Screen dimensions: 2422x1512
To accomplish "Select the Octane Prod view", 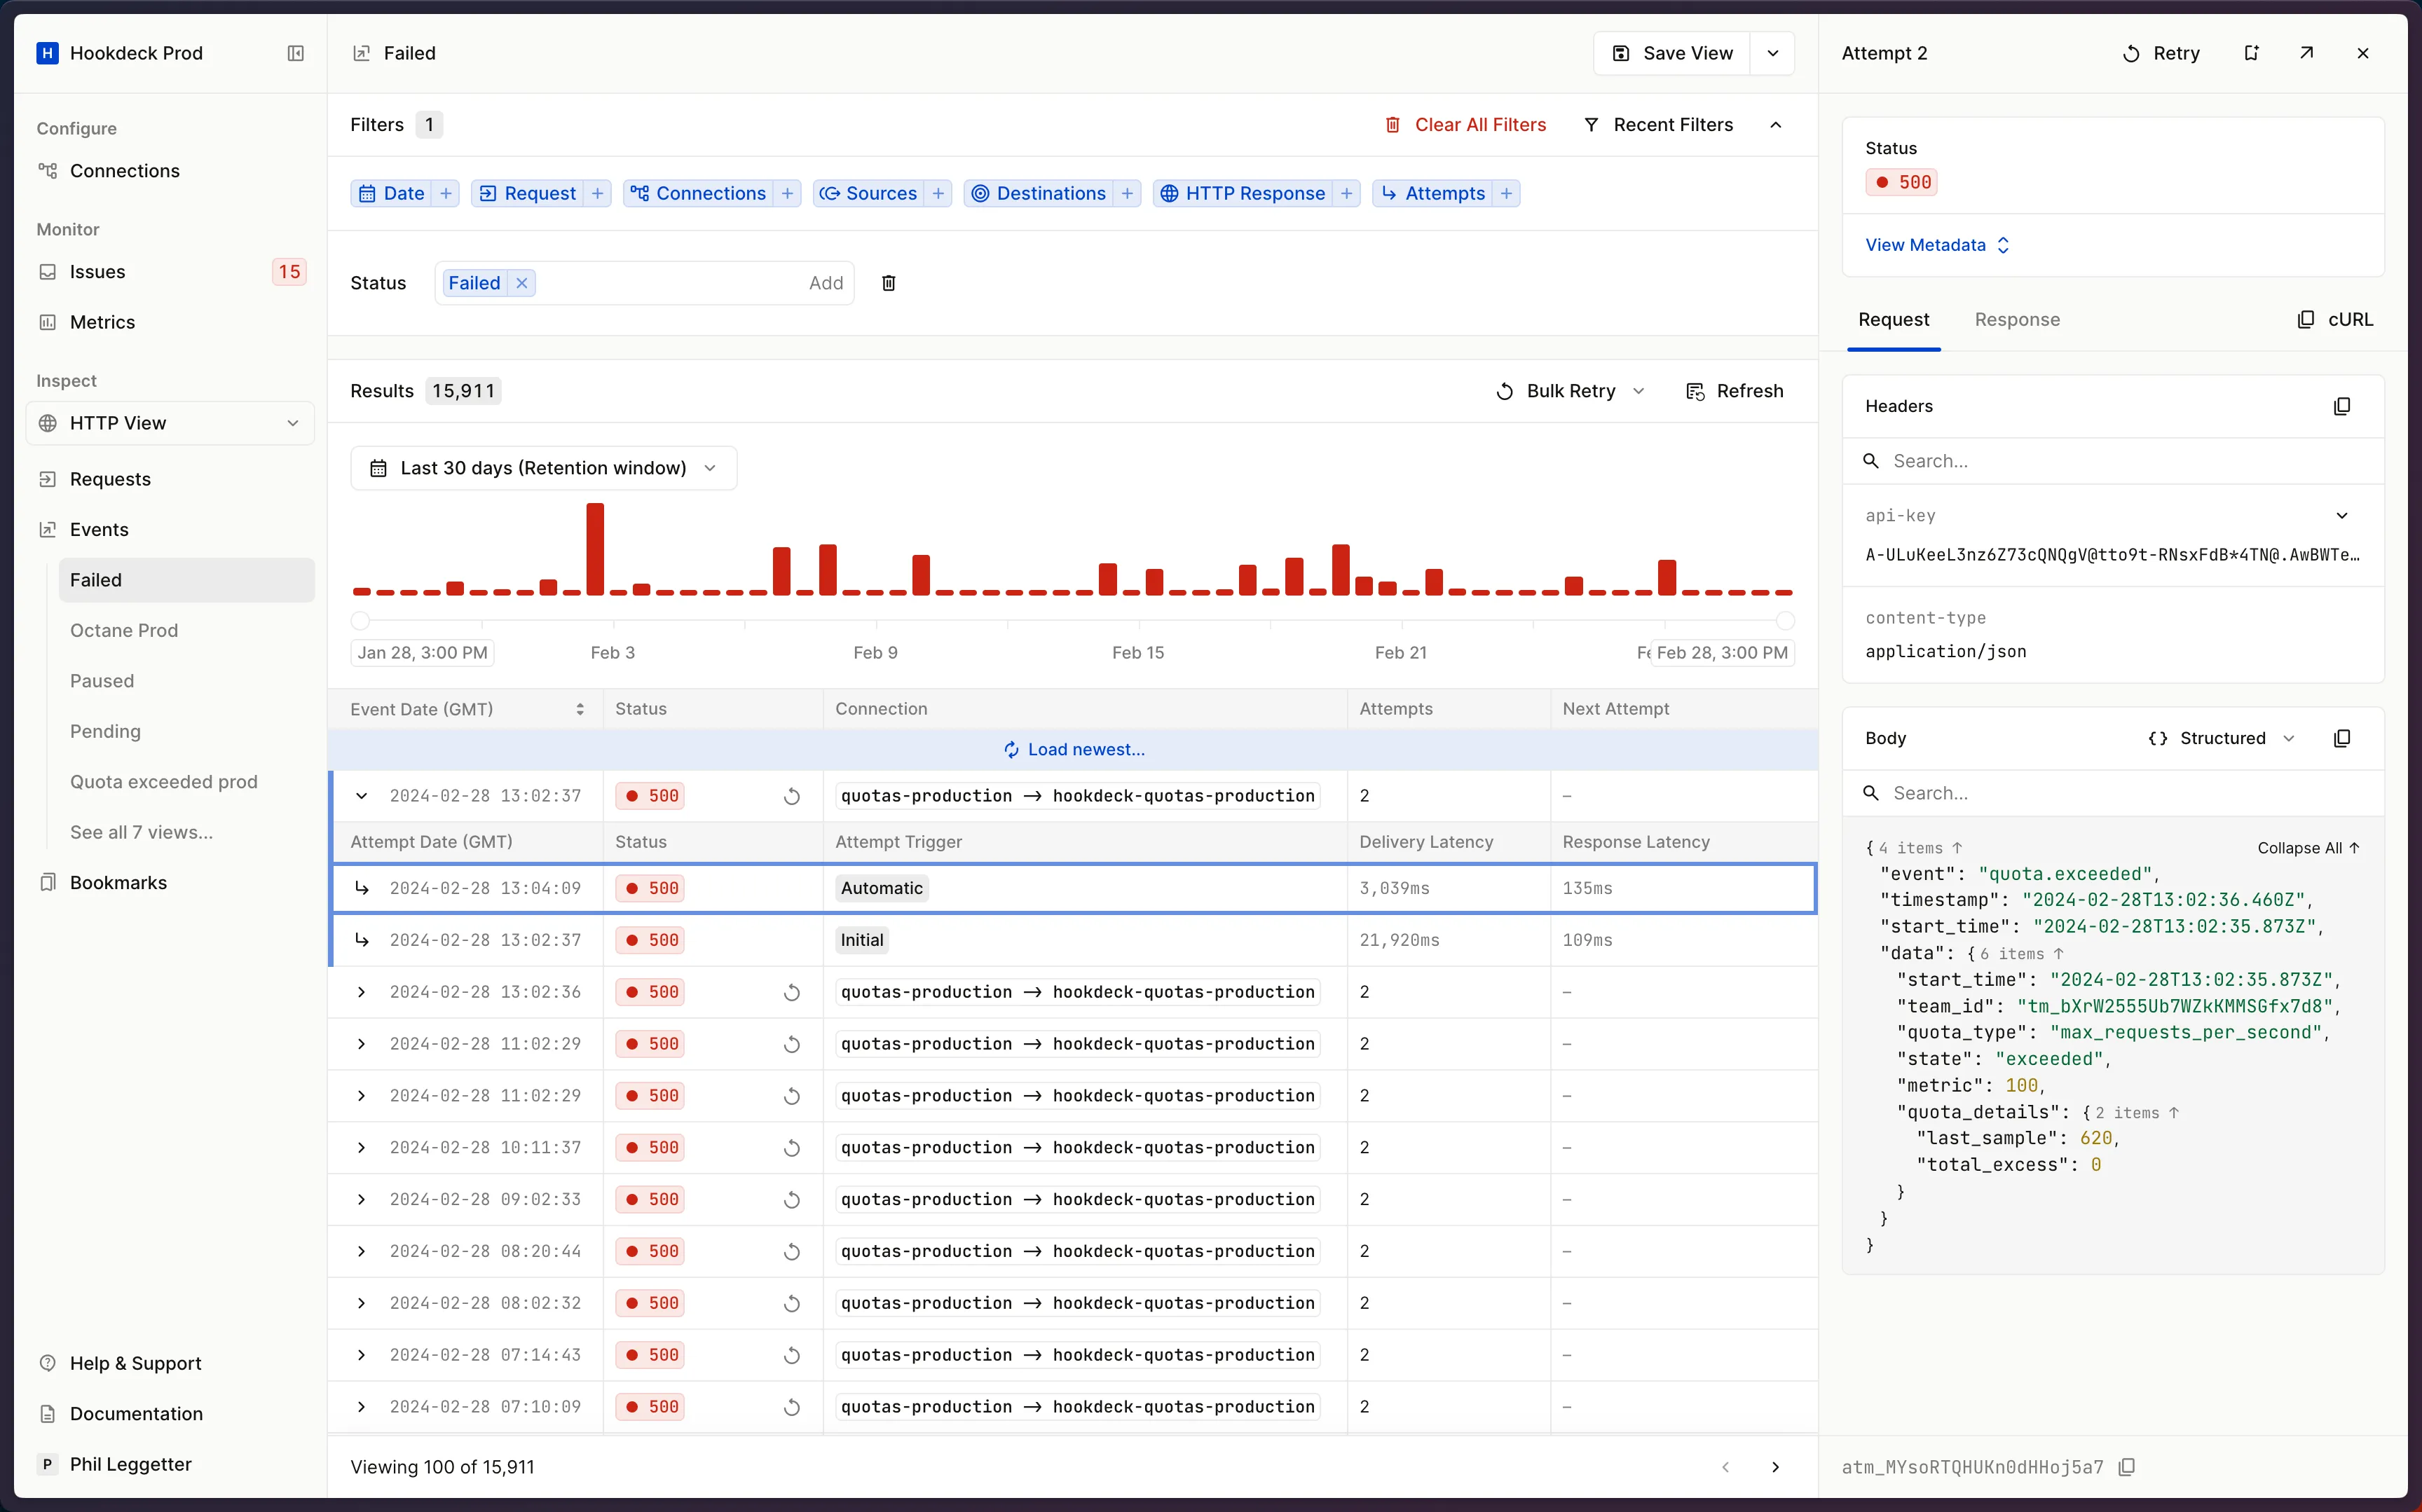I will point(124,630).
